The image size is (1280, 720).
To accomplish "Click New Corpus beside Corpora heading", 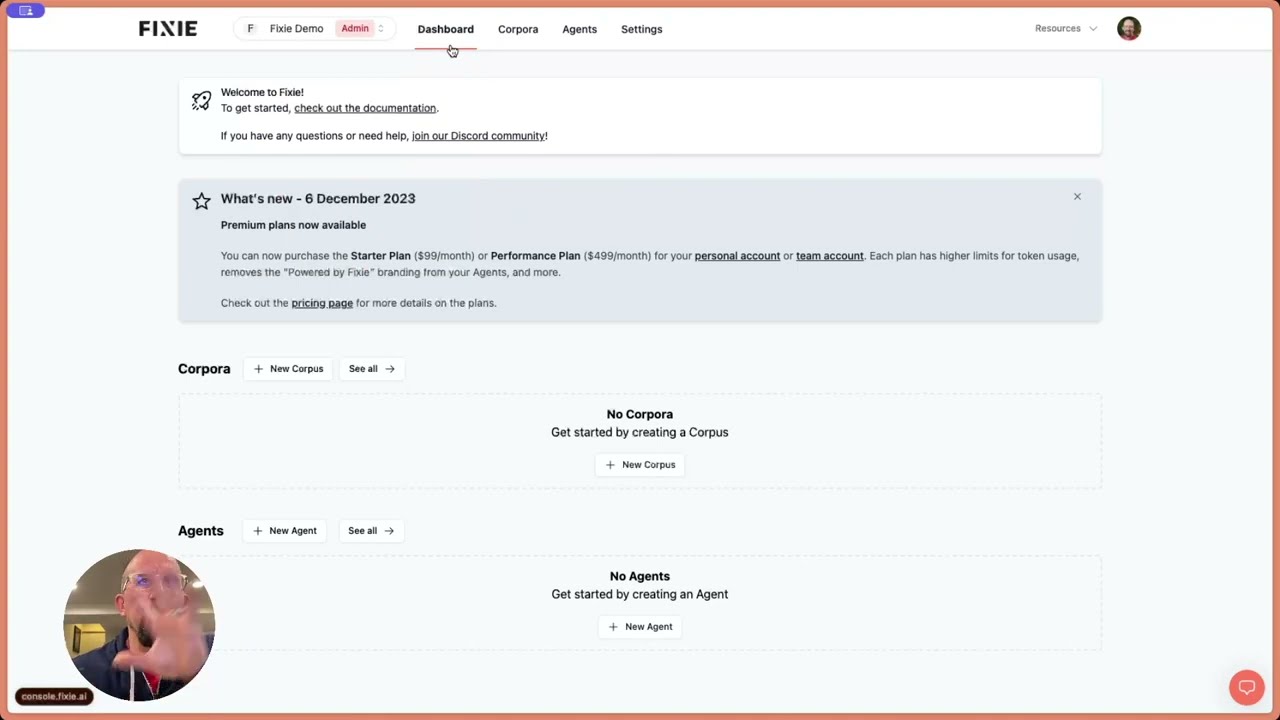I will pos(288,369).
